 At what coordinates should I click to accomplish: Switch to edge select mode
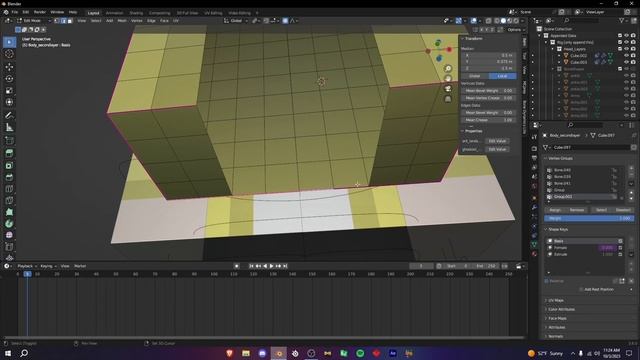pos(63,20)
